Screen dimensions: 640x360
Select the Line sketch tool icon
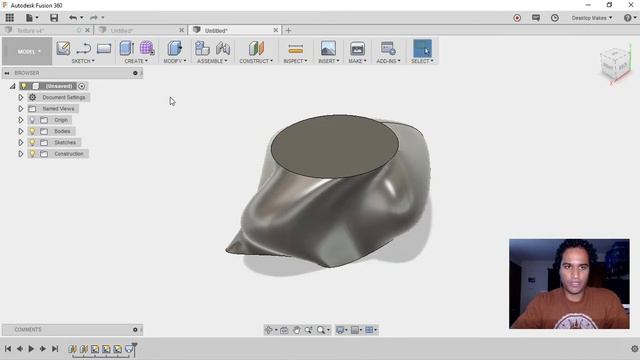(x=84, y=49)
